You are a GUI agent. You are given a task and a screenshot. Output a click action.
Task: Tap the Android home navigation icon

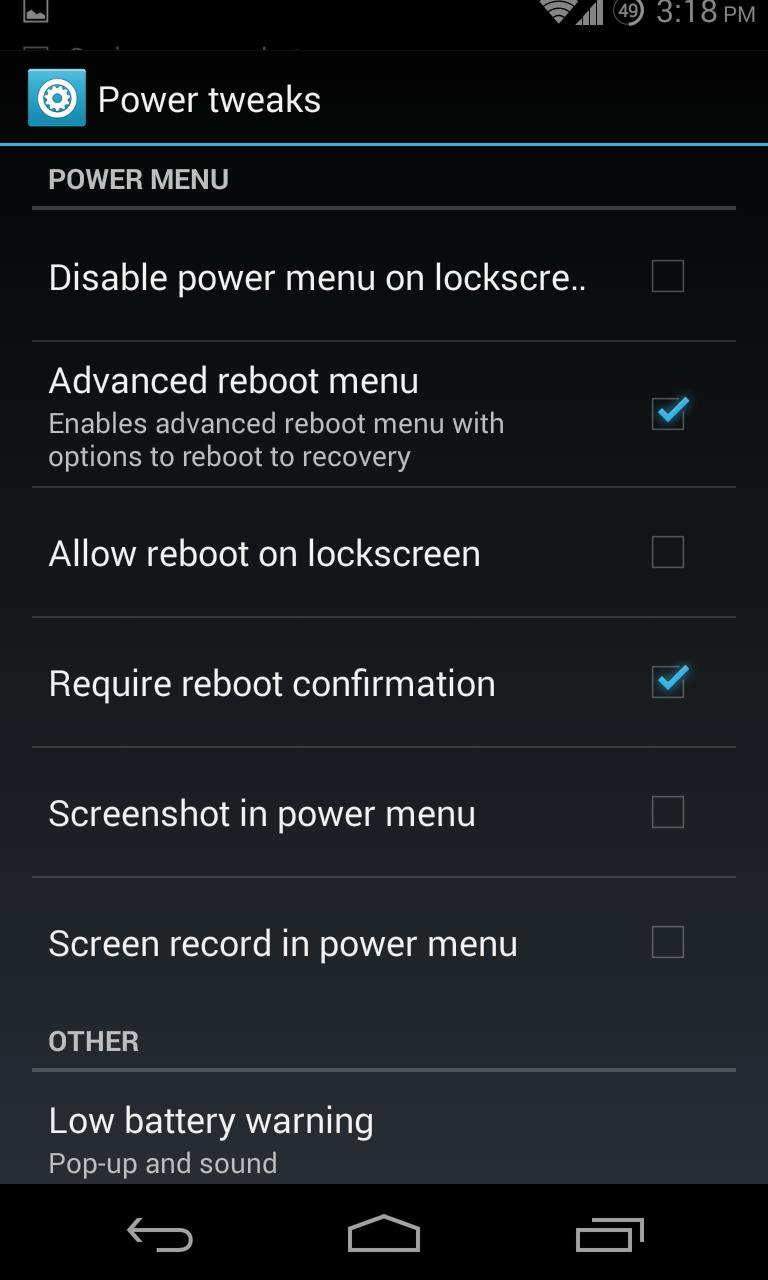tap(384, 1234)
